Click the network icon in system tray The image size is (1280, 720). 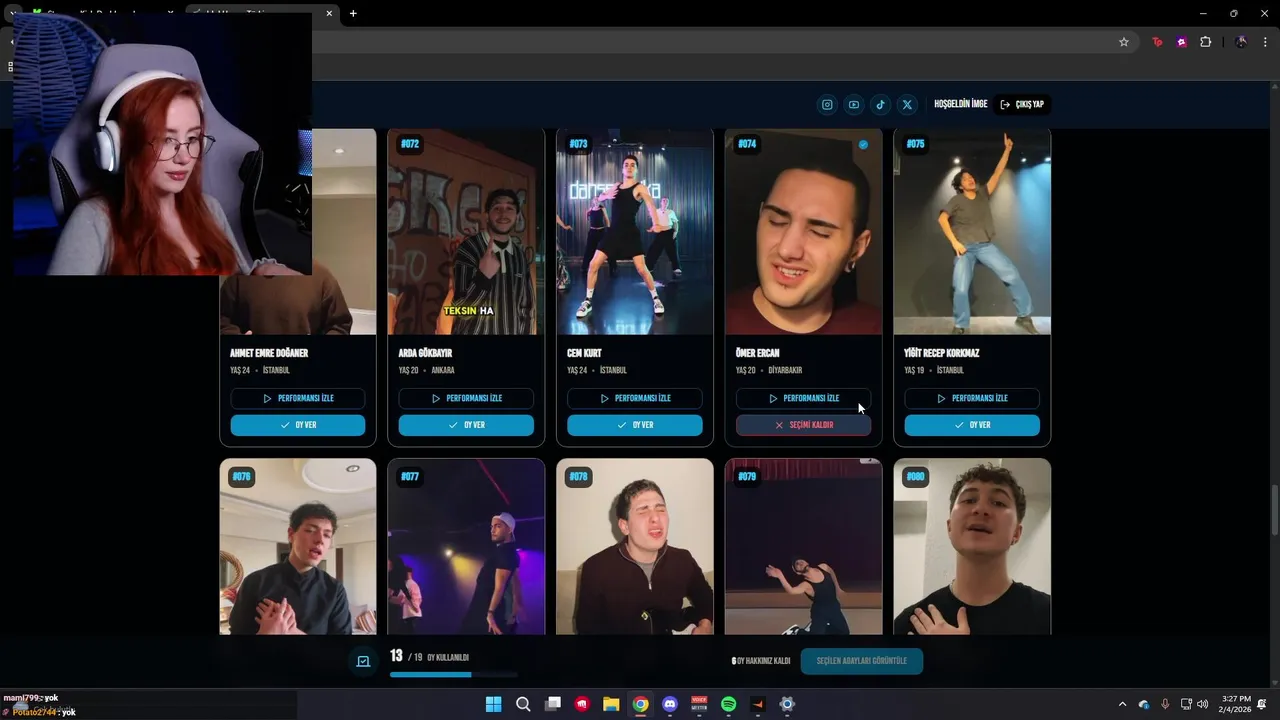pyautogui.click(x=1186, y=704)
